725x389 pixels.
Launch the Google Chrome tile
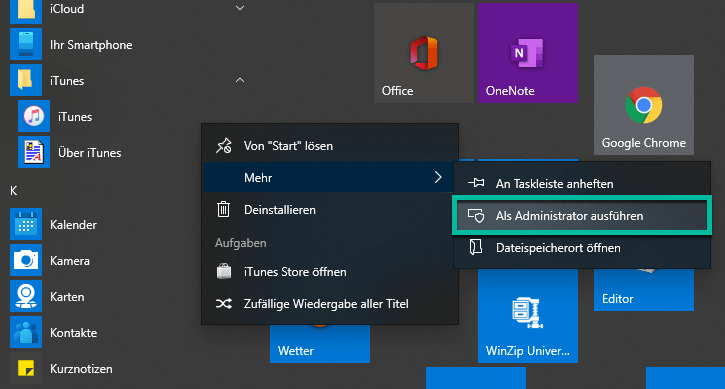tap(644, 105)
